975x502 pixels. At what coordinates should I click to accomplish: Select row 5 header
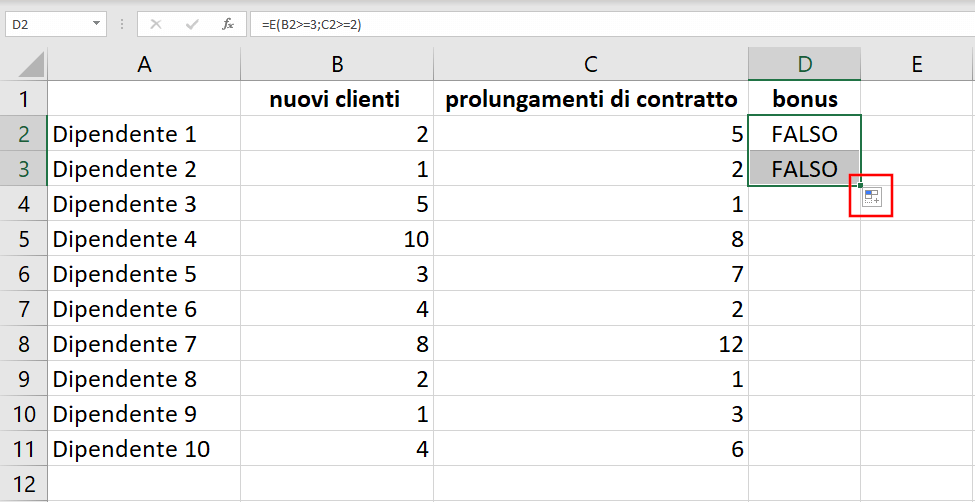pos(24,239)
